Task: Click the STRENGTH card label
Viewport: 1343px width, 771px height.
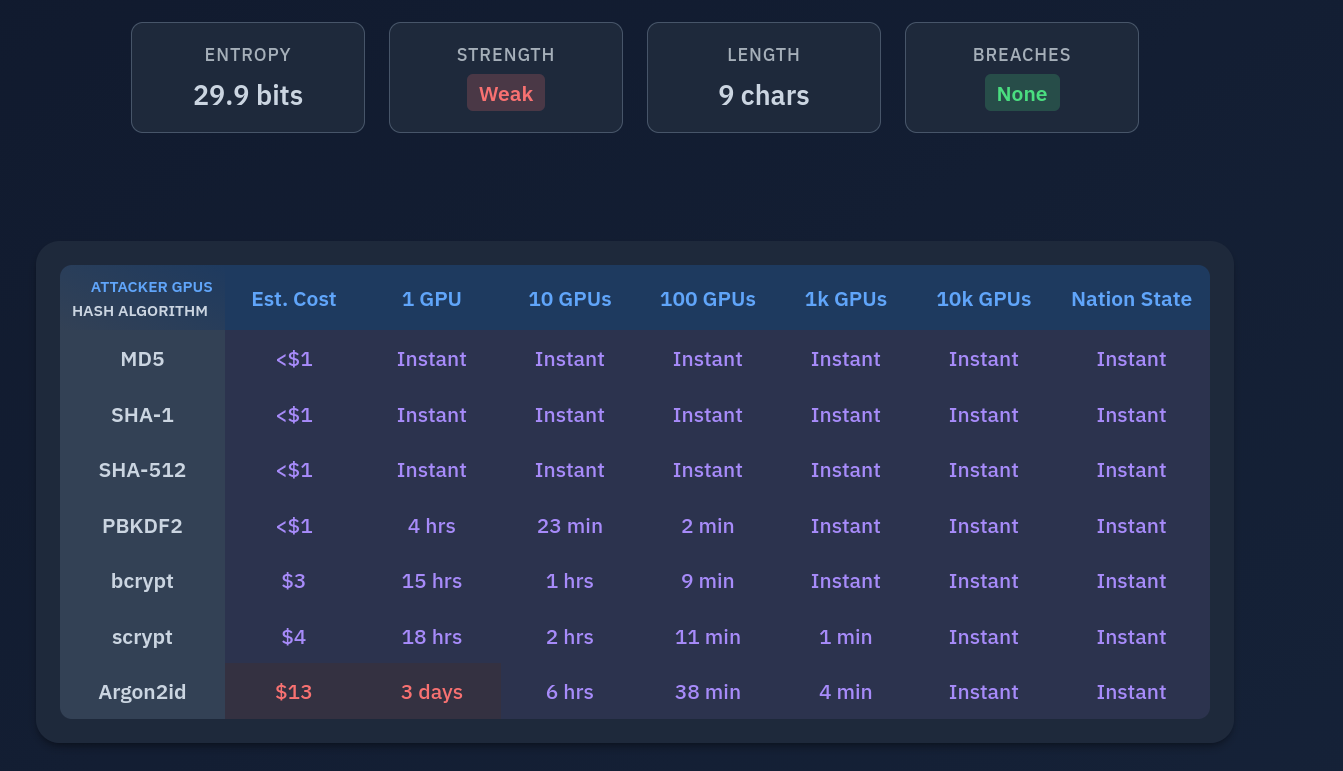Action: coord(506,55)
